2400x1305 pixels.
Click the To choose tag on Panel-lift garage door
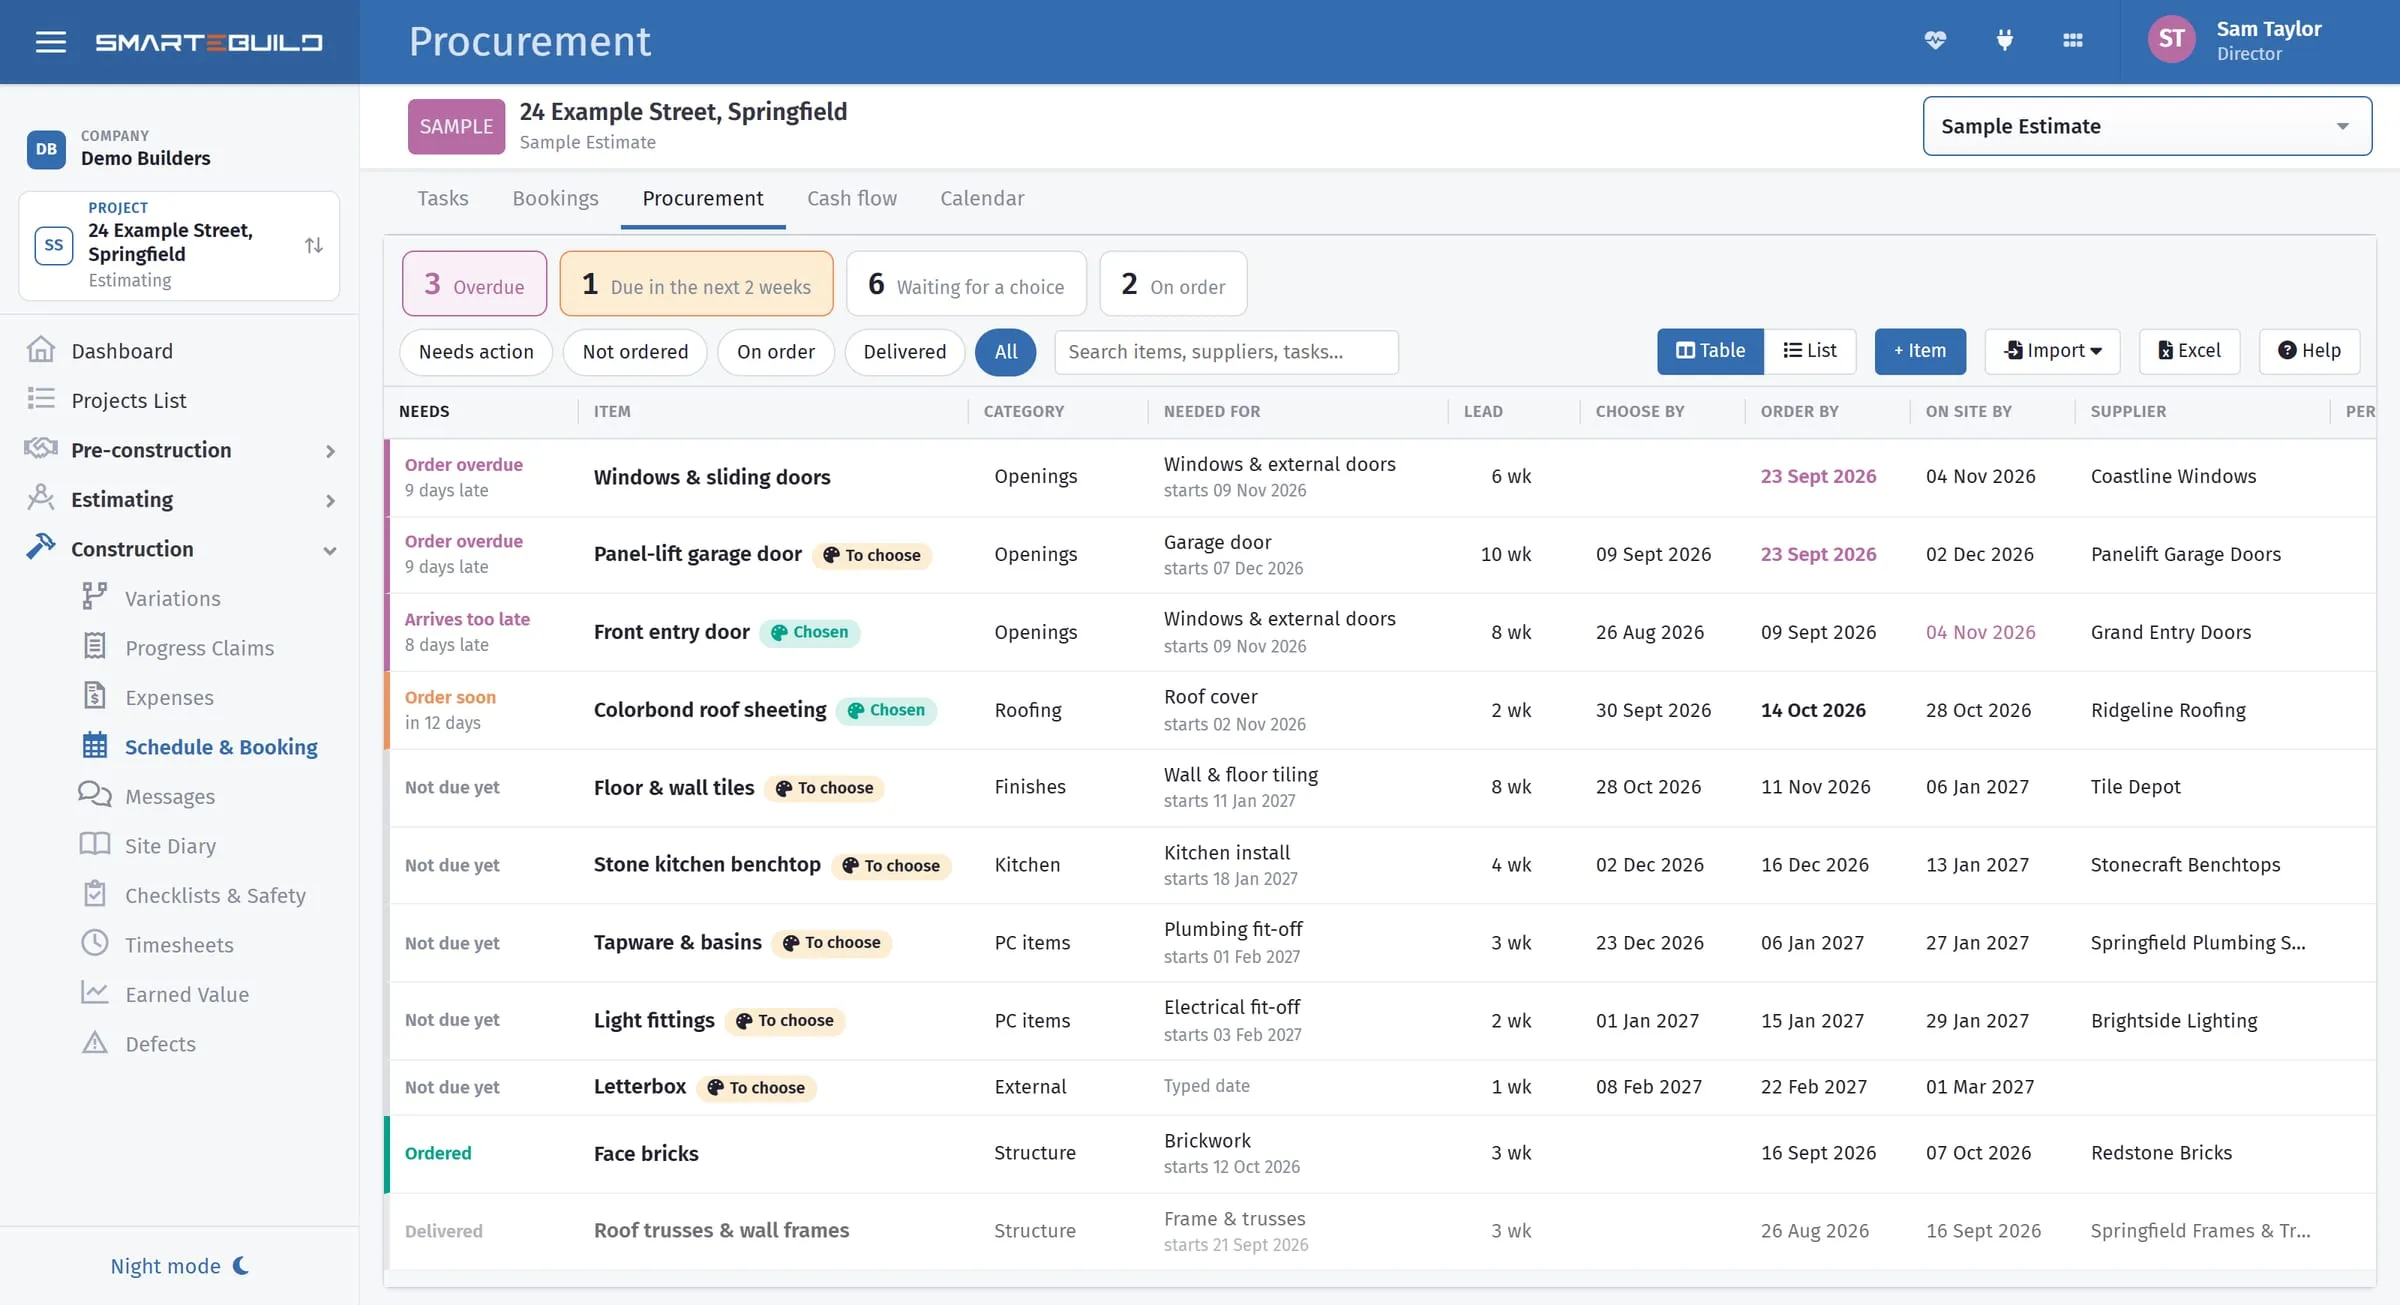click(x=872, y=555)
